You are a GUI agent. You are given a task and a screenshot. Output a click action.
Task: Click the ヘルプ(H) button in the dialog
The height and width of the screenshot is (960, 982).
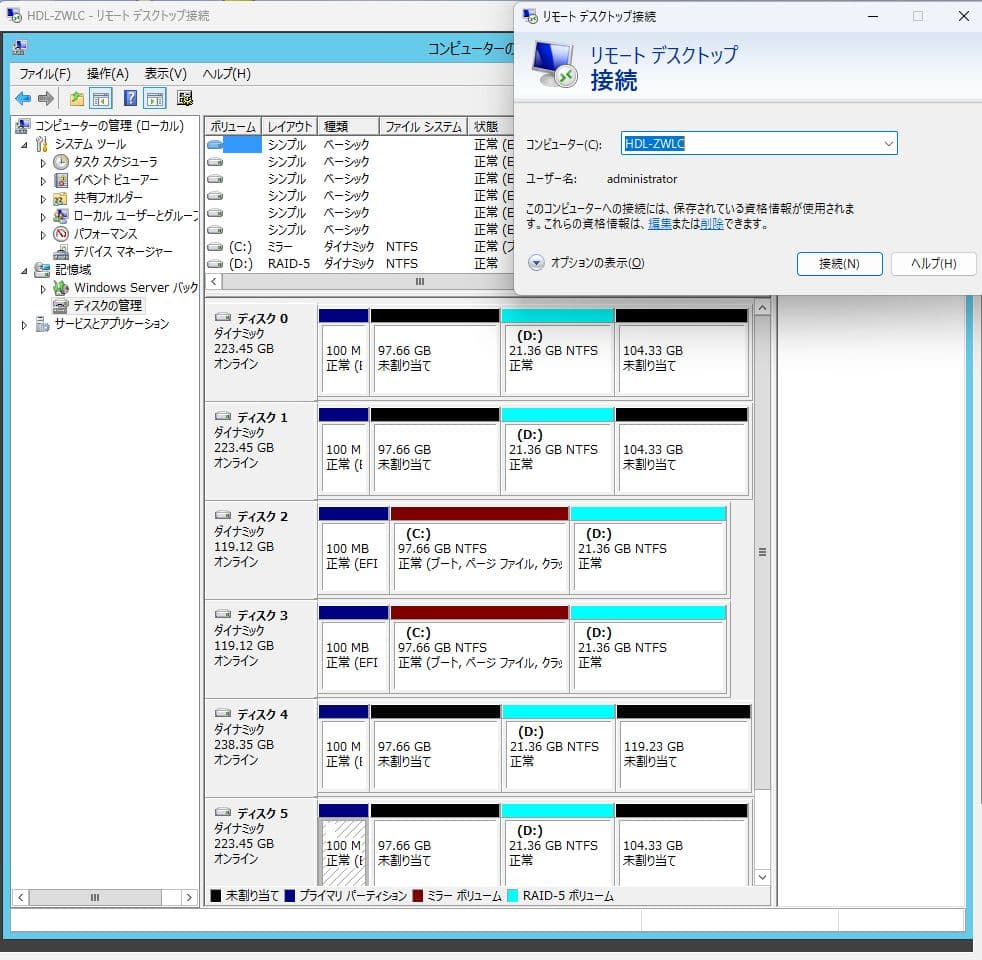click(x=933, y=264)
